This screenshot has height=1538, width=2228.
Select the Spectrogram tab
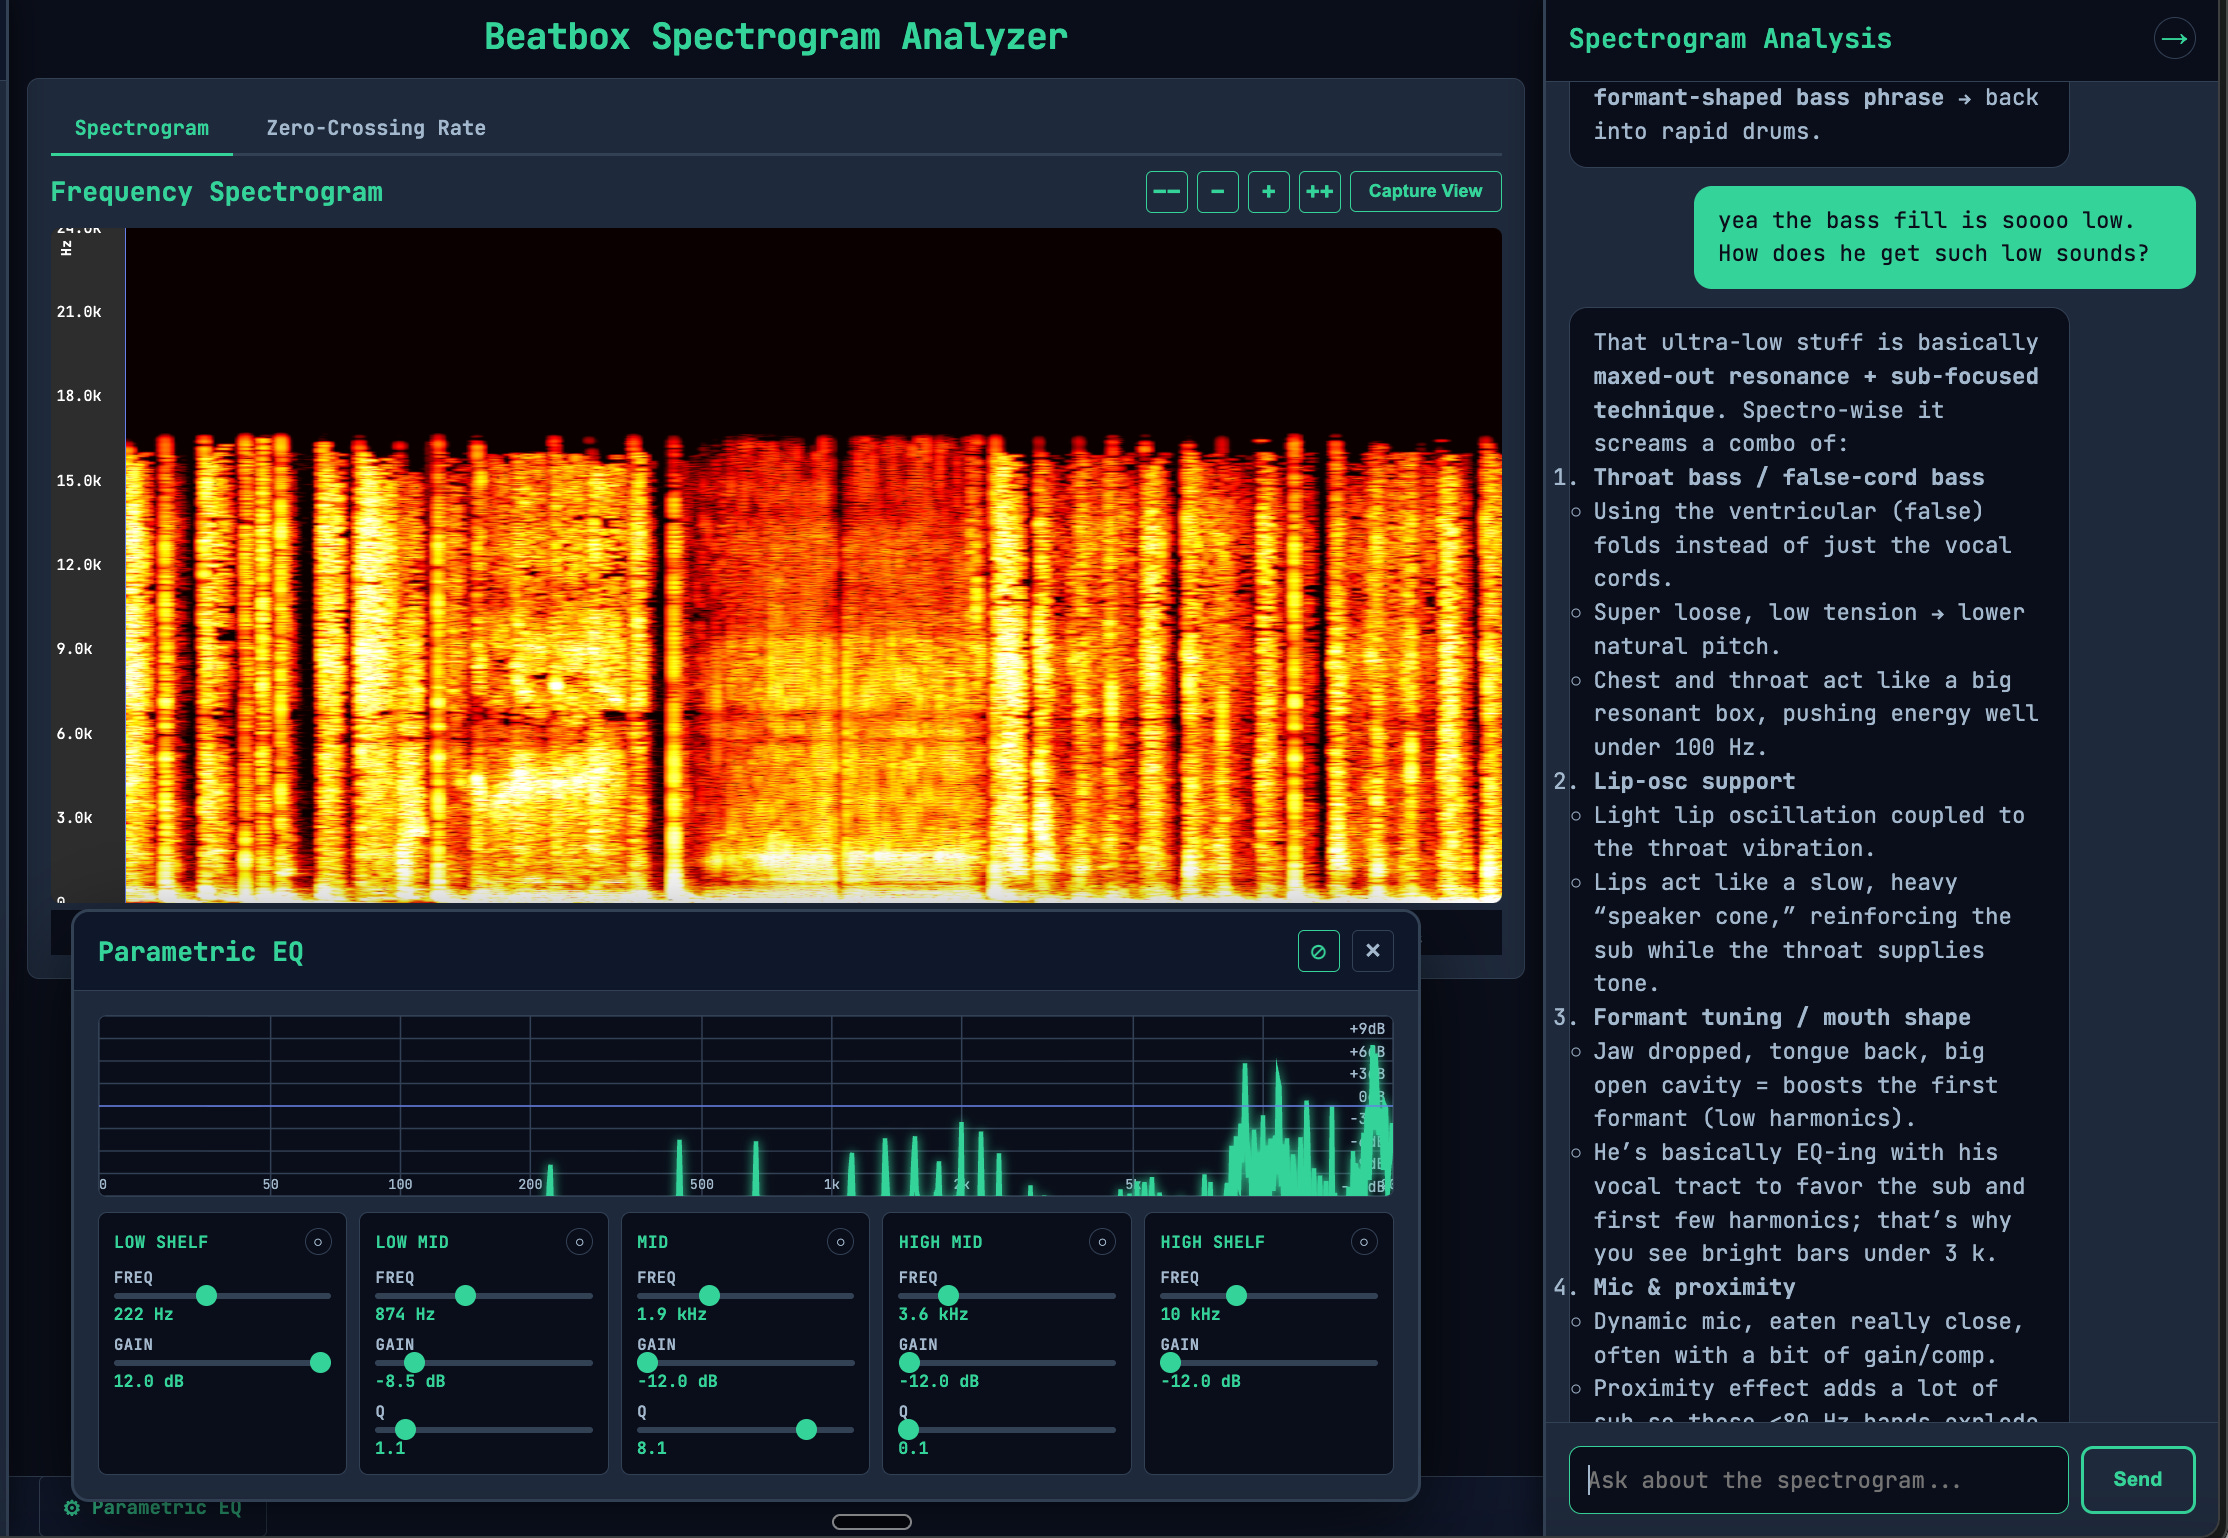(141, 128)
